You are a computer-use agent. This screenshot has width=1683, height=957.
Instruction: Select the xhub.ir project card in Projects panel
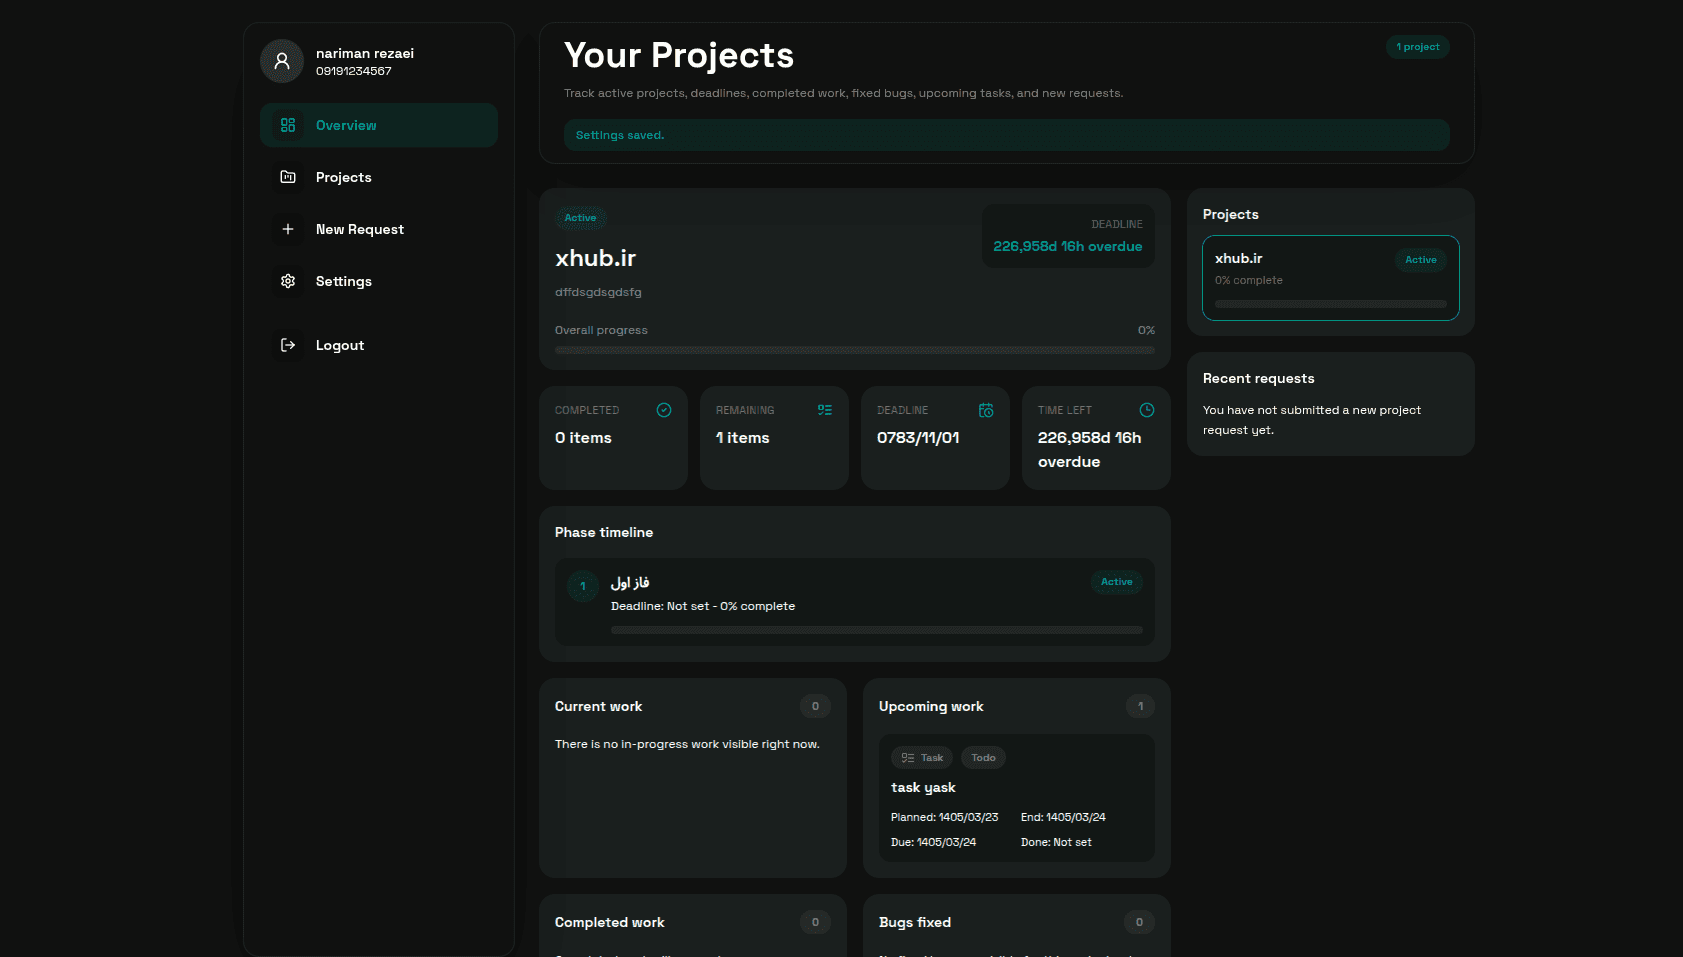1331,278
